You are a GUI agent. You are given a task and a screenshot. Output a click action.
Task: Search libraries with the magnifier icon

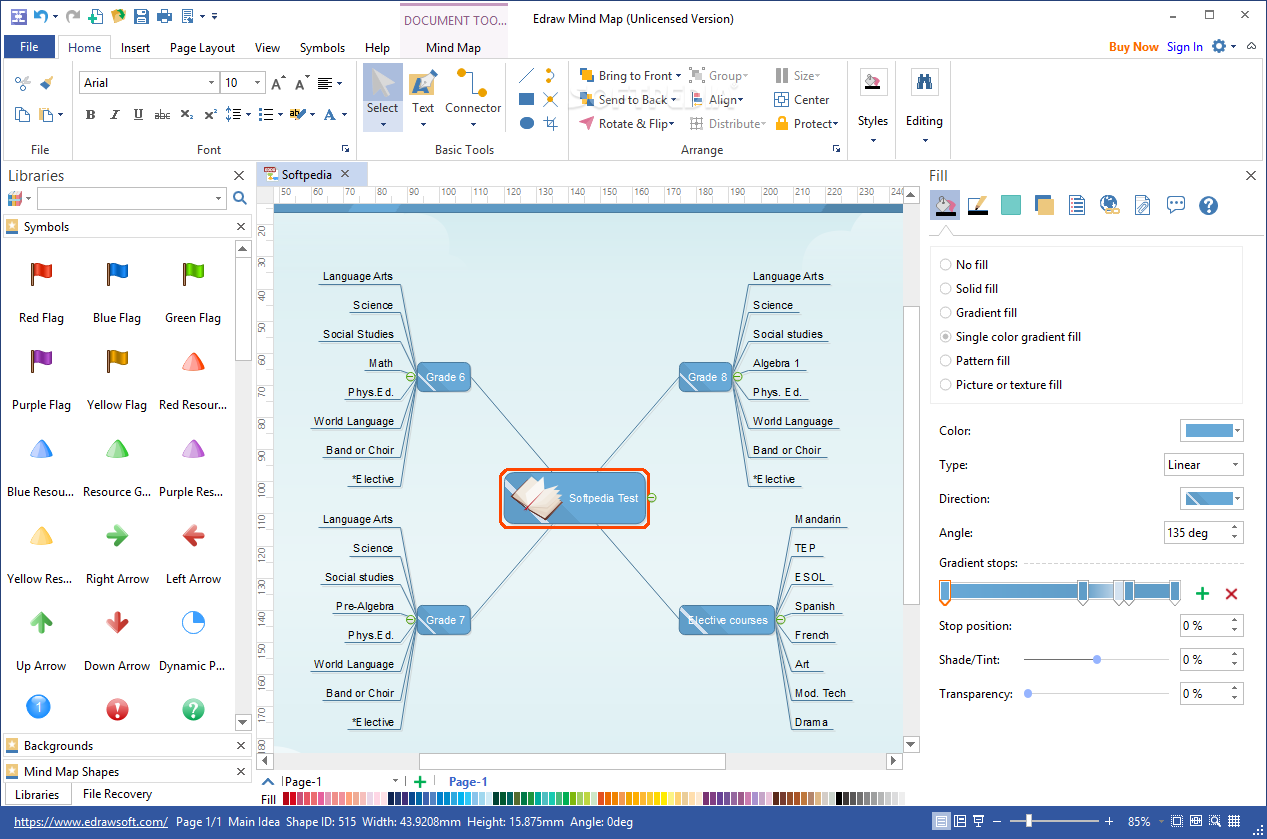coord(240,198)
